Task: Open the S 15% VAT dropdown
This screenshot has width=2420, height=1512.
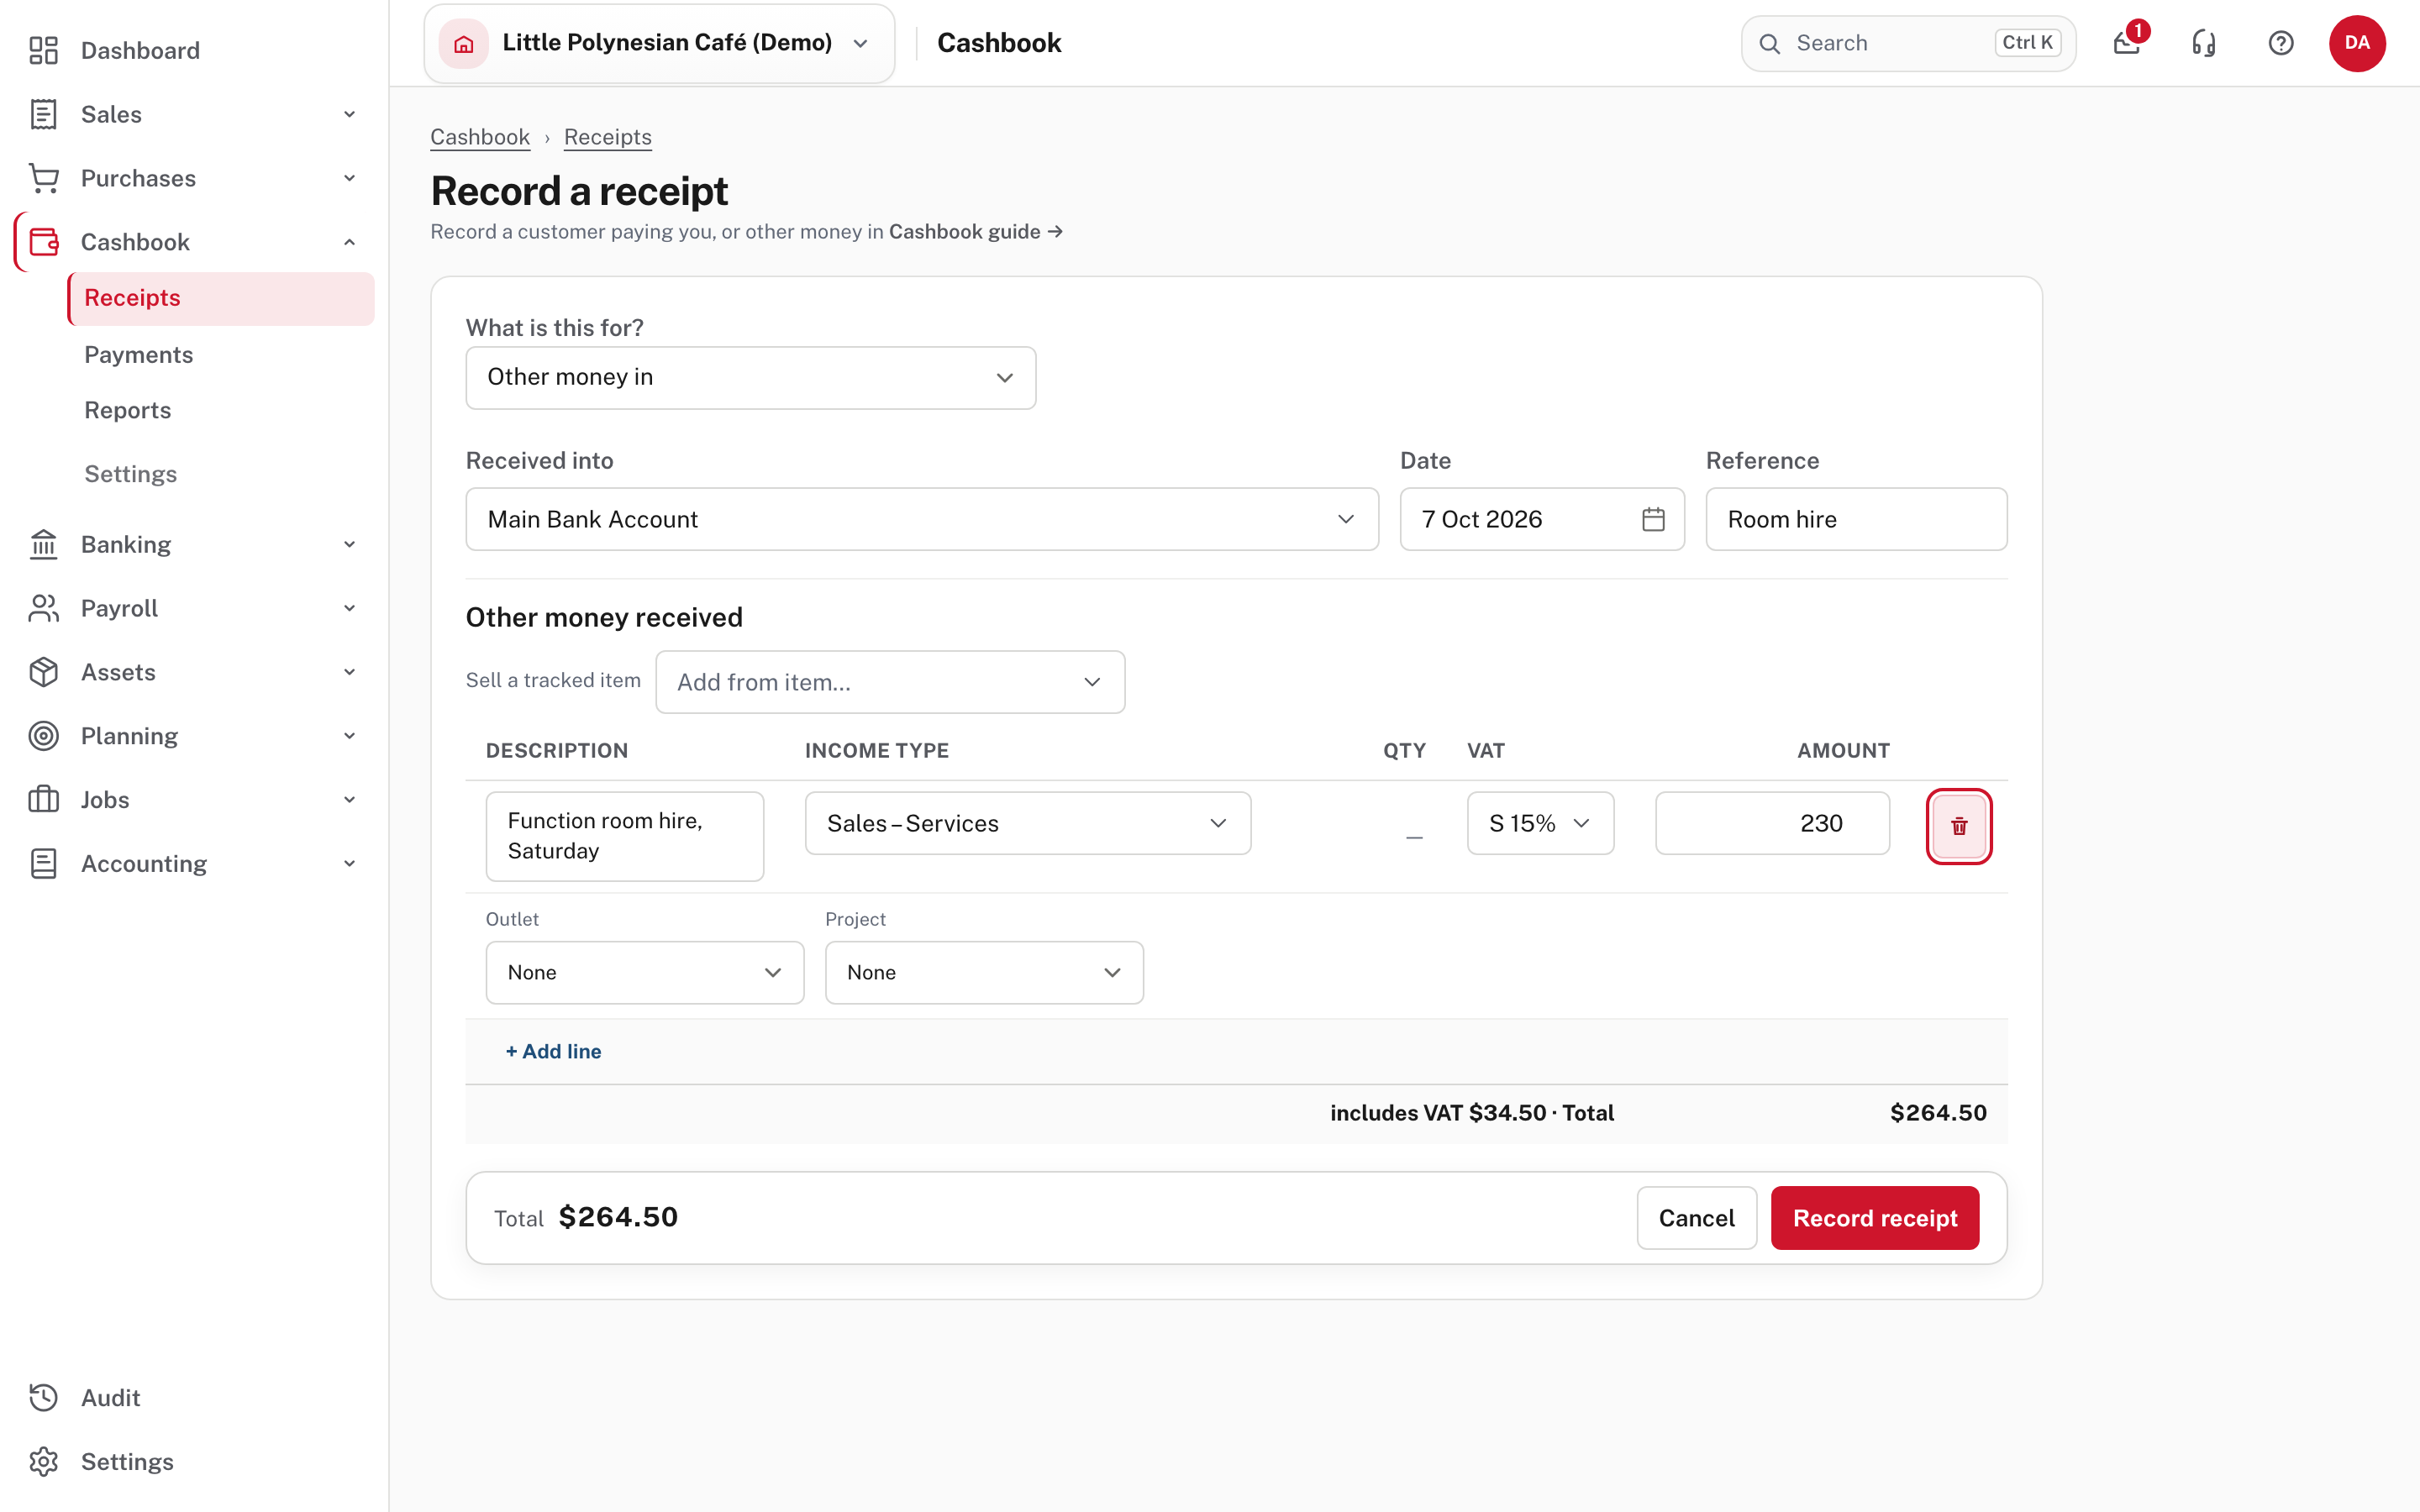Action: (x=1540, y=823)
